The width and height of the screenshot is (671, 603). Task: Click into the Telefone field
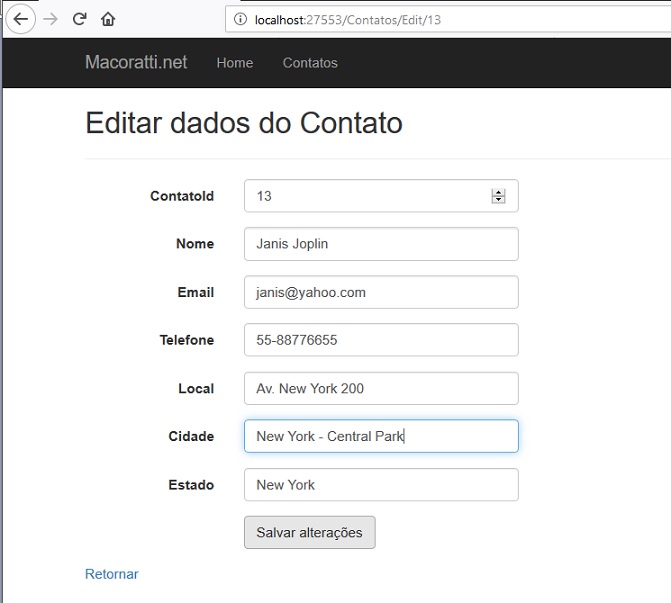[x=381, y=340]
